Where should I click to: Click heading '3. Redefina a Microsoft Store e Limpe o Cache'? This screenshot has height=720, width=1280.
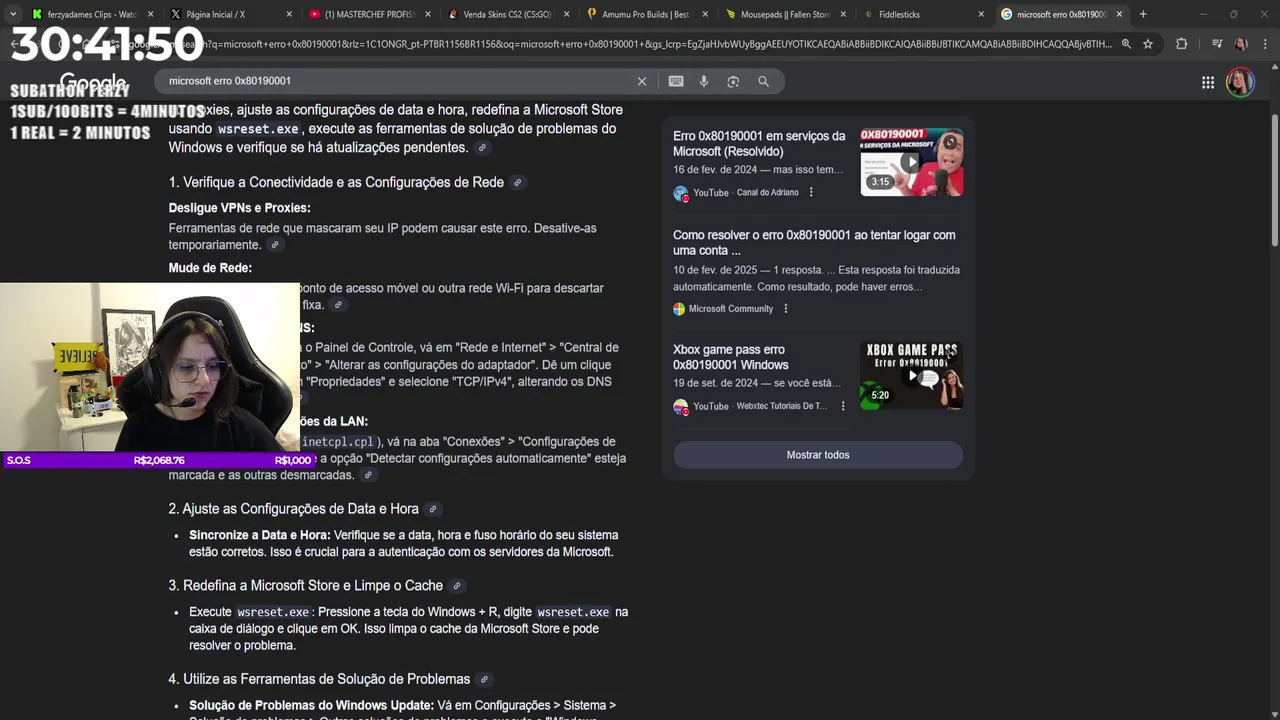(306, 586)
